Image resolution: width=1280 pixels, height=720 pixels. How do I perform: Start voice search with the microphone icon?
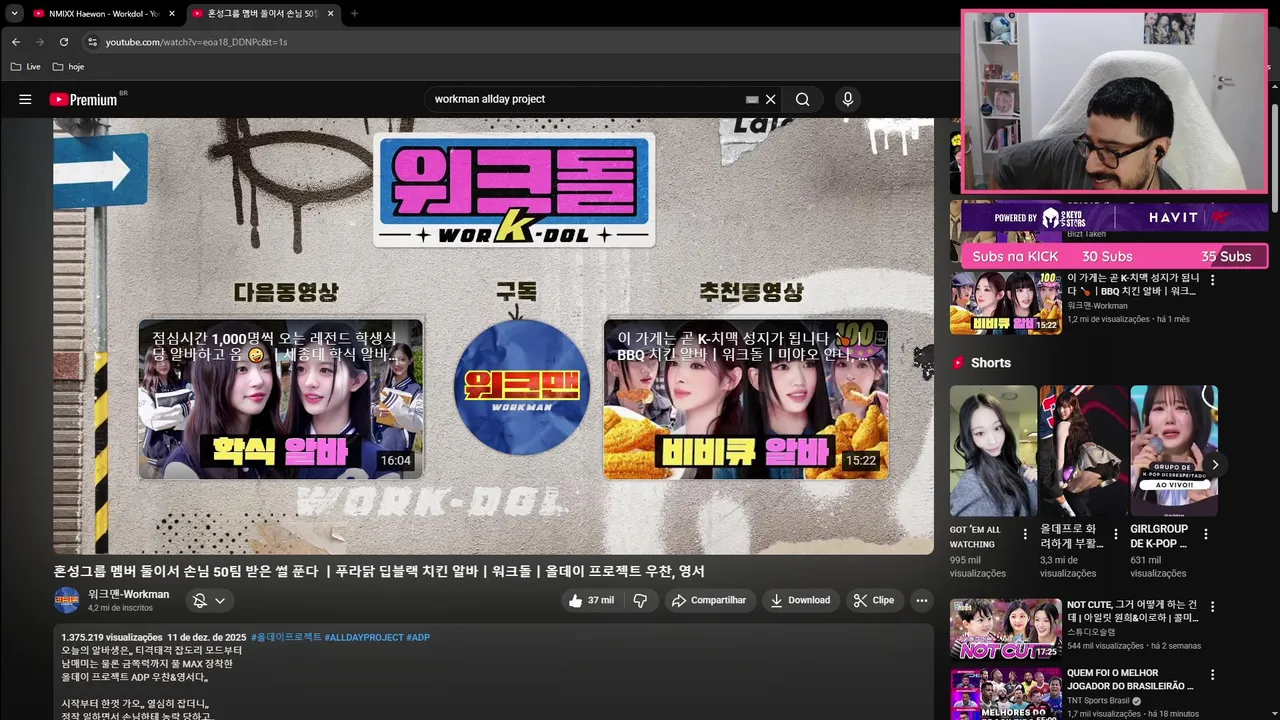pos(848,99)
